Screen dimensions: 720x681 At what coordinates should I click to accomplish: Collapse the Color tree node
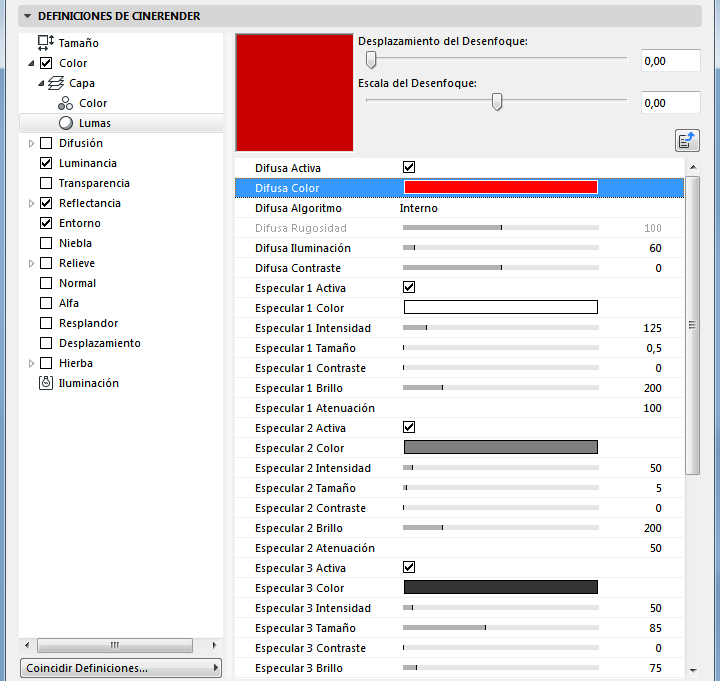(x=31, y=63)
